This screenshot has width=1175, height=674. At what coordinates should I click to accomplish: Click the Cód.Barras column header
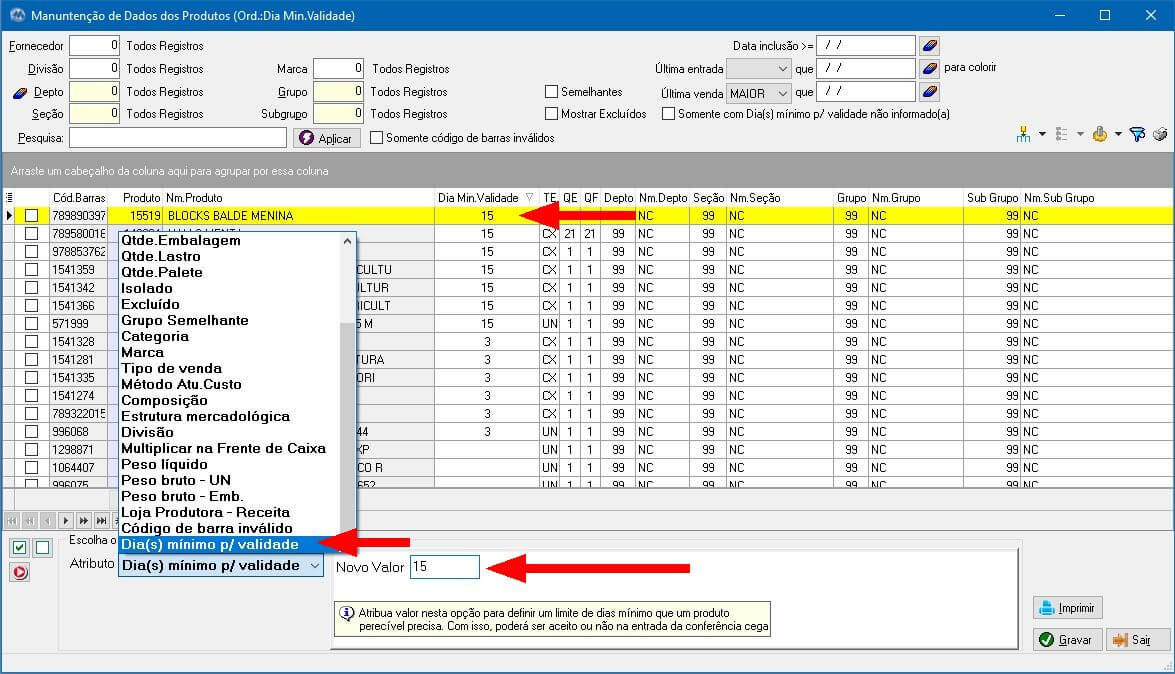pos(79,198)
